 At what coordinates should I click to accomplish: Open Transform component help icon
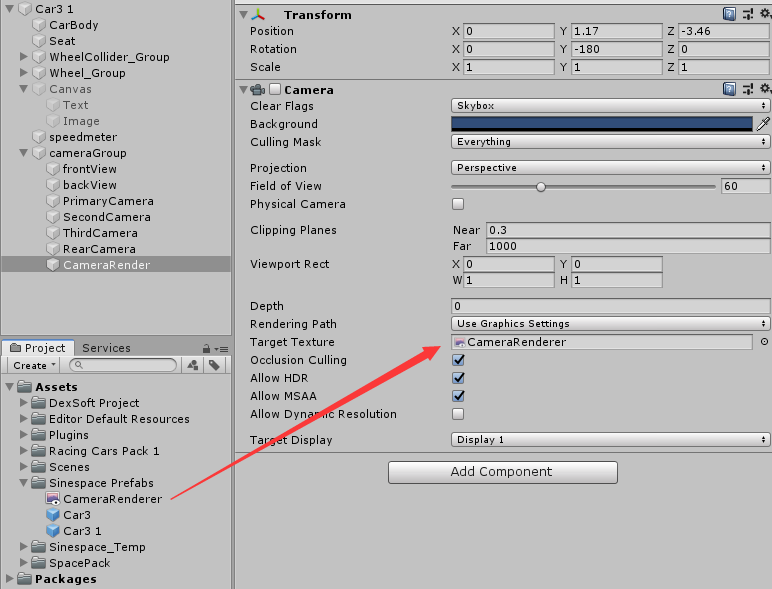point(729,14)
